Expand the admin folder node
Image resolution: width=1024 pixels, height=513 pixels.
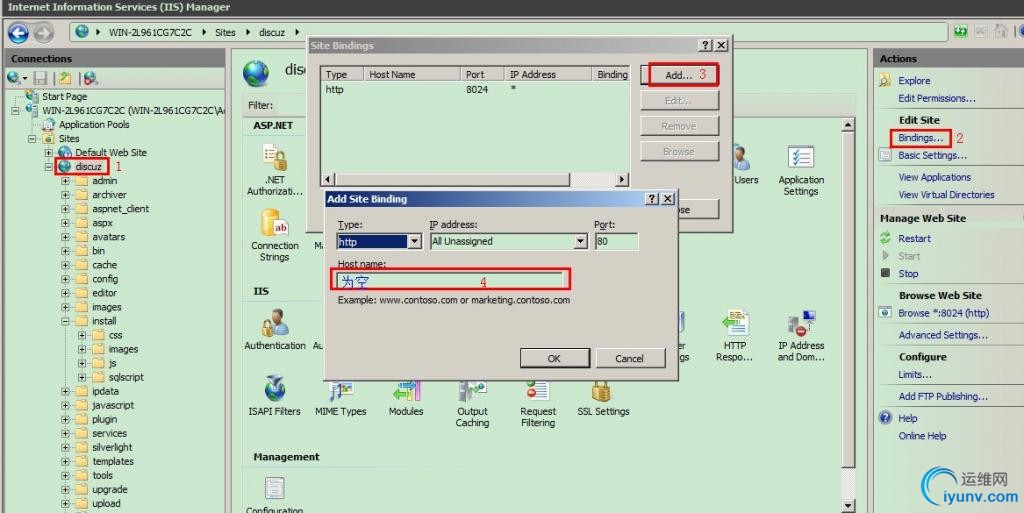pyautogui.click(x=65, y=181)
